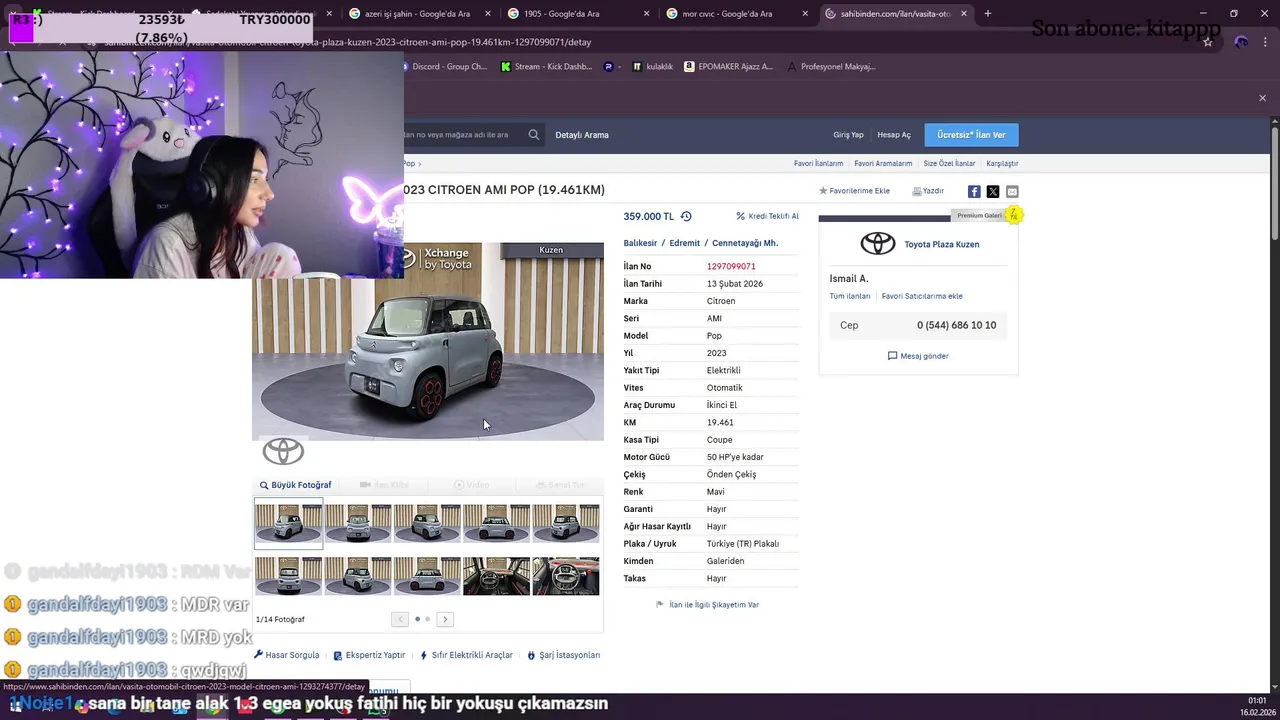Viewport: 1280px width, 720px height.
Task: Share listing on X icon
Action: pos(993,191)
